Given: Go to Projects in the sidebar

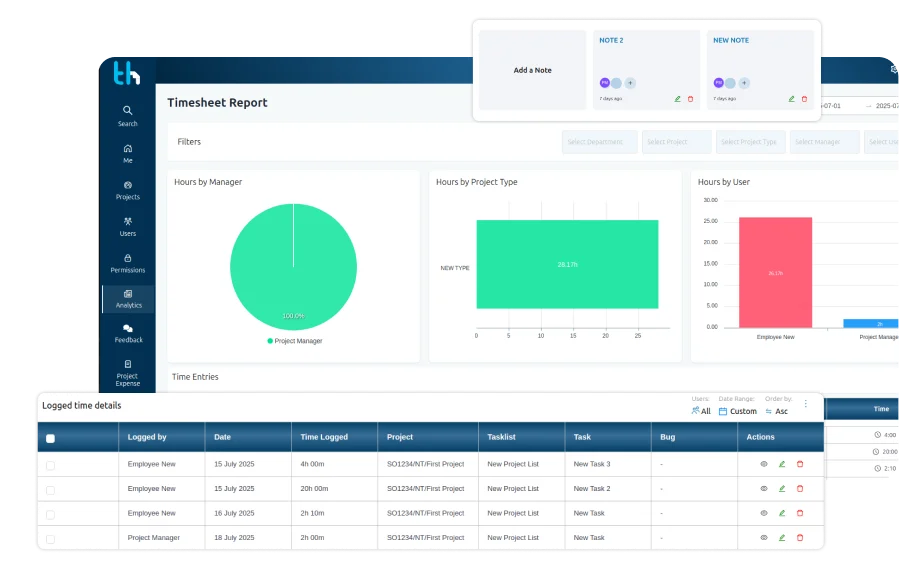Looking at the screenshot, I should click(128, 191).
